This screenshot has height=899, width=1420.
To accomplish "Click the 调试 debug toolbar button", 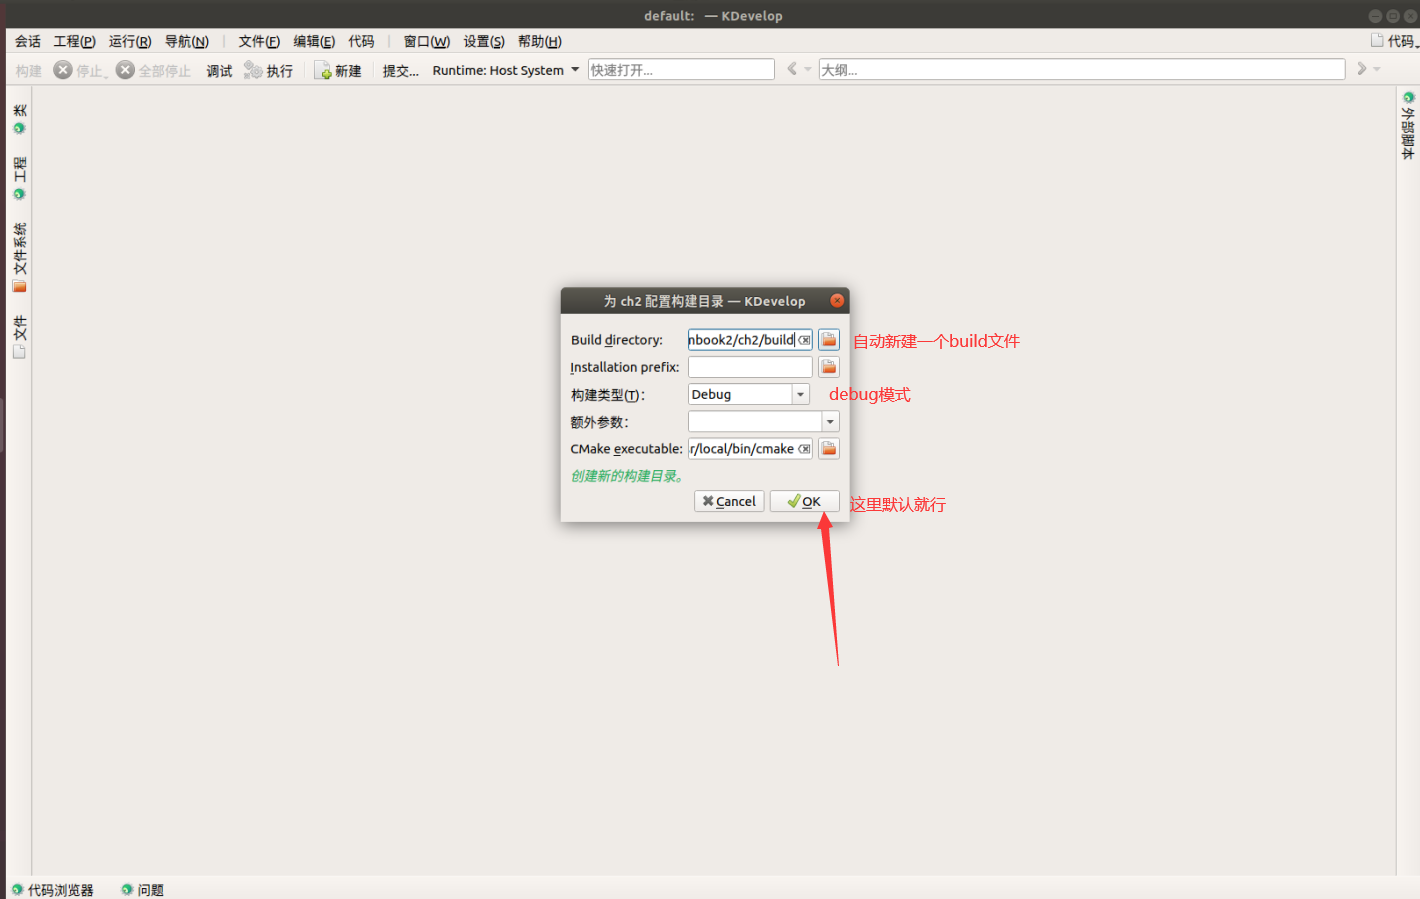I will pyautogui.click(x=219, y=70).
